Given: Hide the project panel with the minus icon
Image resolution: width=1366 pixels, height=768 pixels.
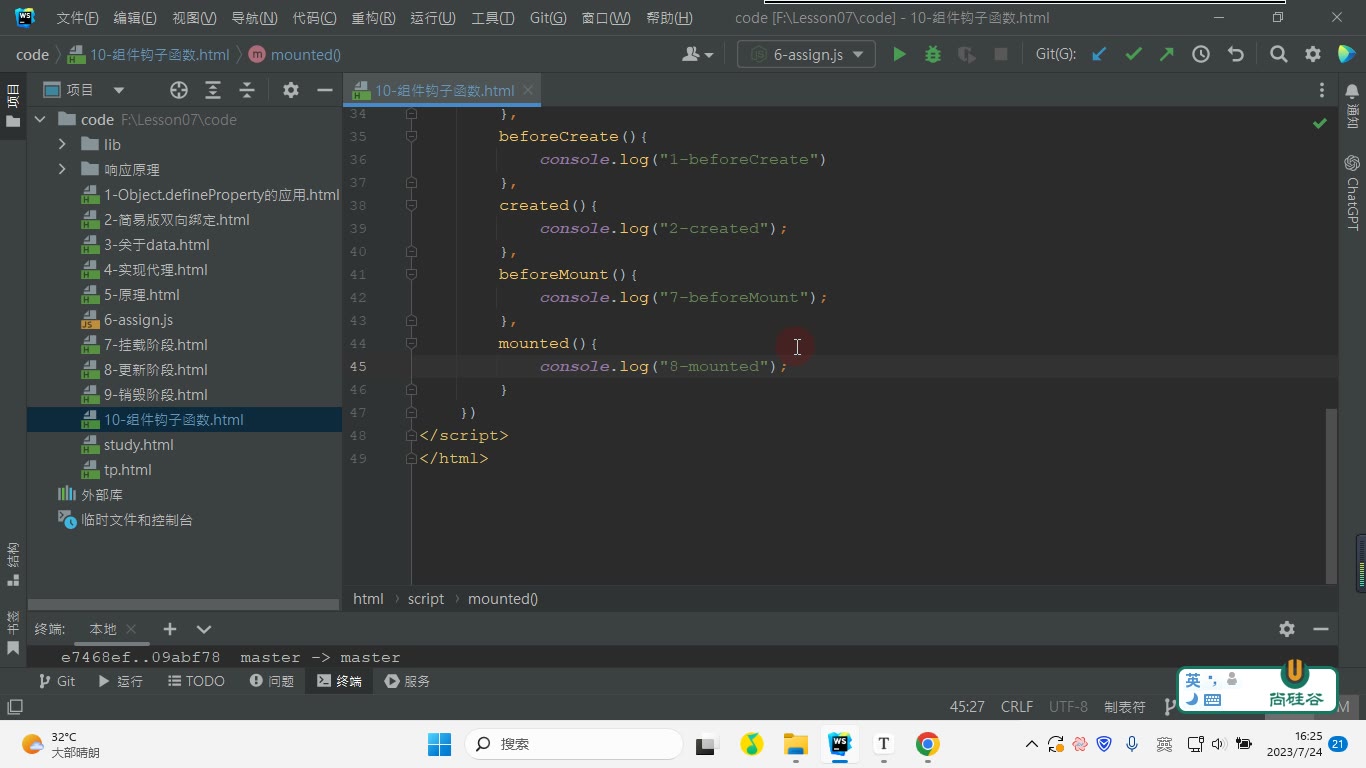Looking at the screenshot, I should click(324, 90).
